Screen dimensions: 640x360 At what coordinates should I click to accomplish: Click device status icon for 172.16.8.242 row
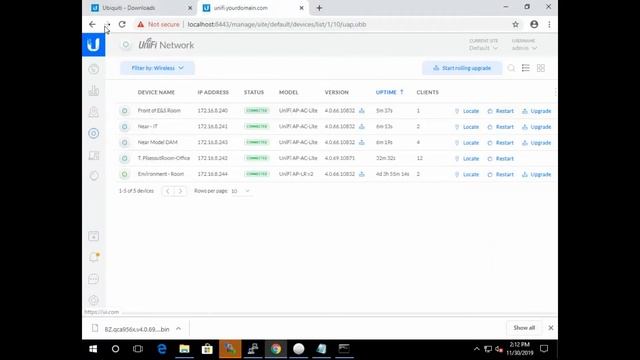coord(124,158)
